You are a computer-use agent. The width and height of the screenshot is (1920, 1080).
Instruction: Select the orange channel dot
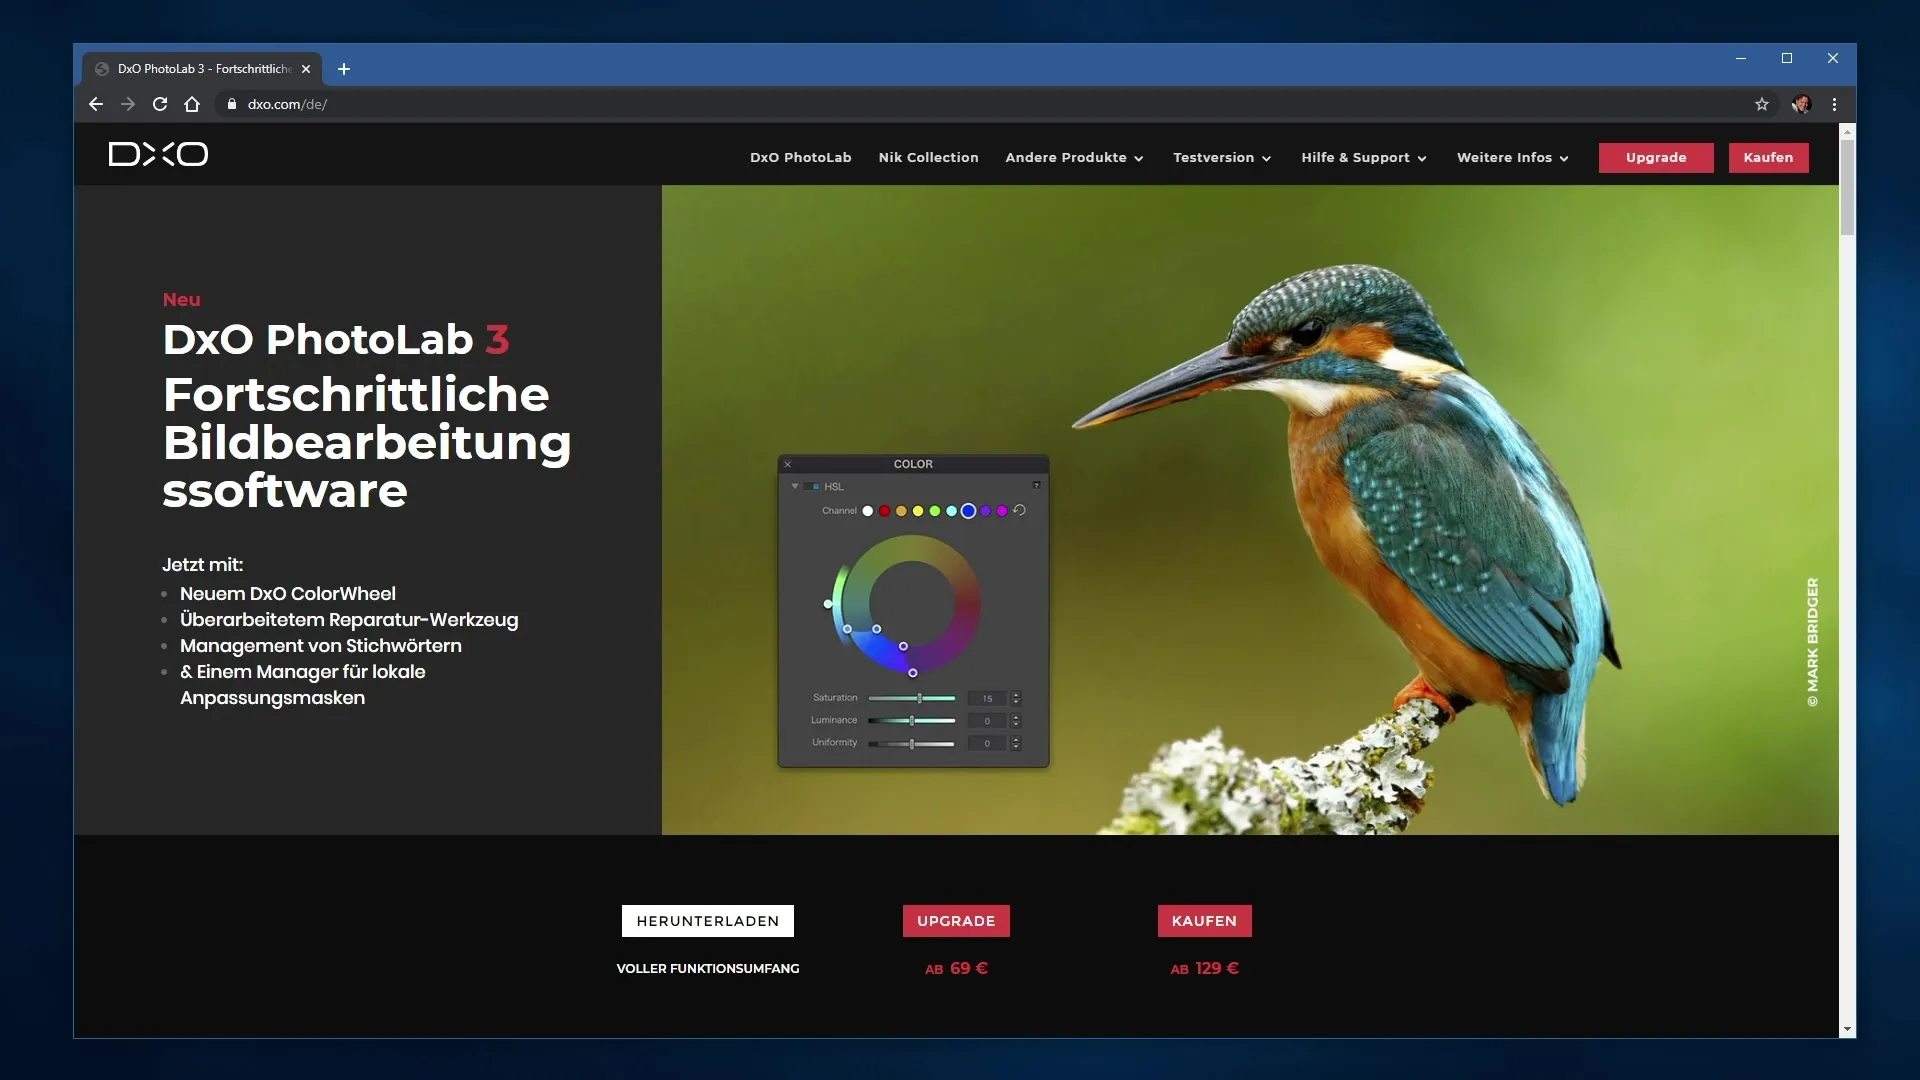pos(901,511)
